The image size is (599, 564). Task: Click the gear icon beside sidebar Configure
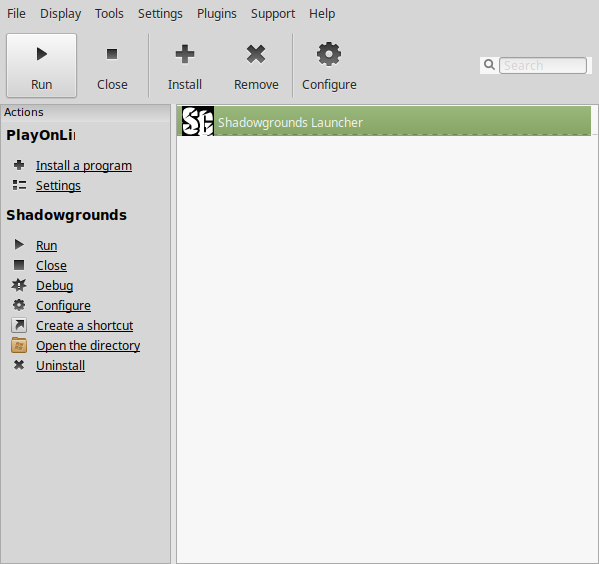[19, 305]
